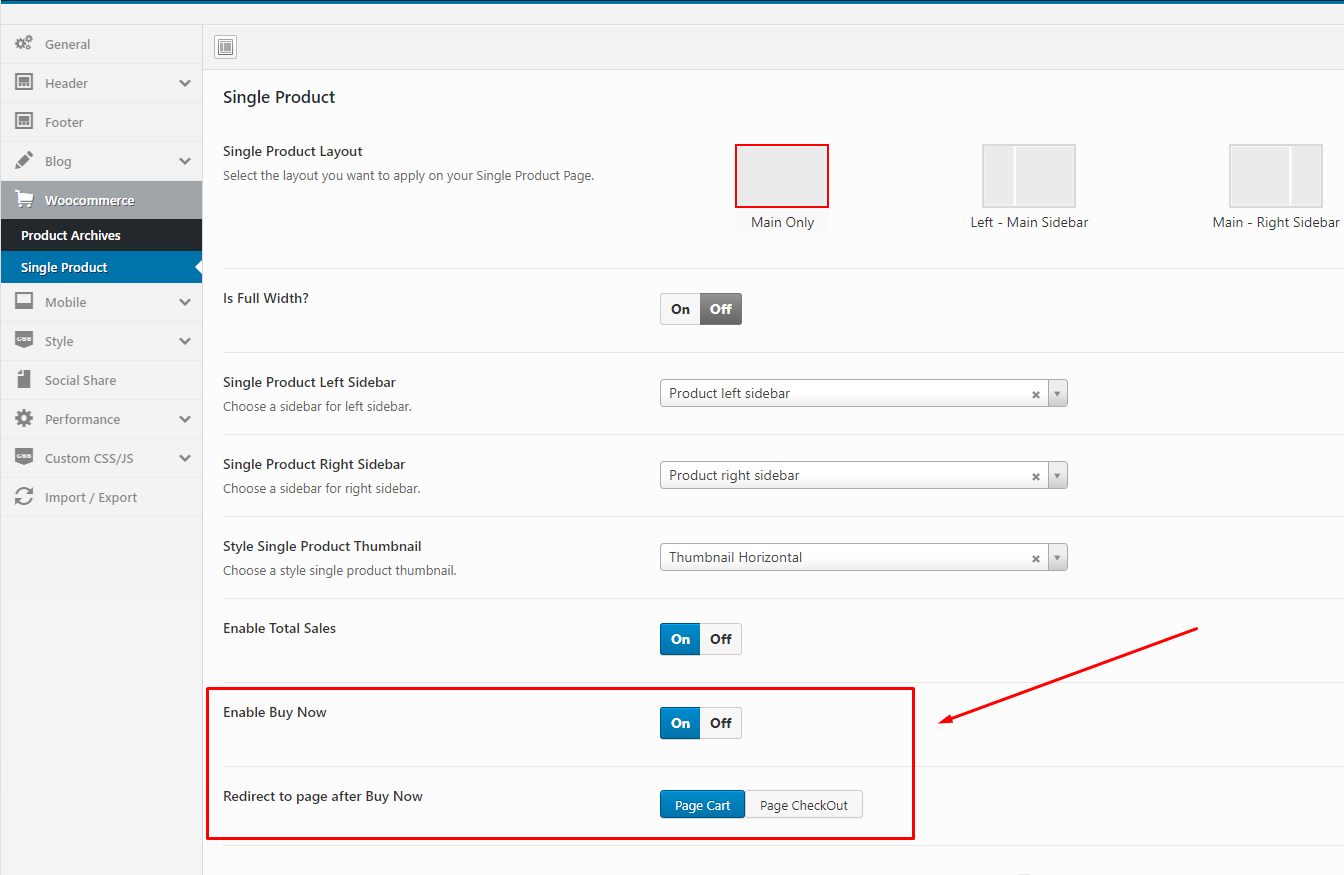Screen dimensions: 1344x875
Task: Select the Single Product submenu item
Action: (x=64, y=267)
